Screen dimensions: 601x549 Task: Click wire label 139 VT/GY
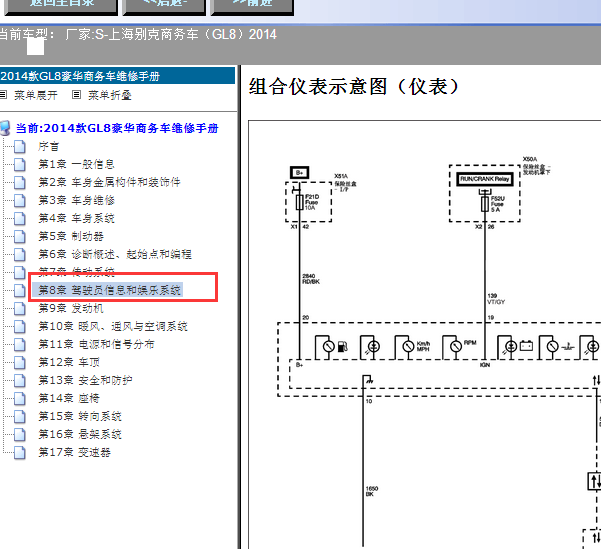(496, 299)
